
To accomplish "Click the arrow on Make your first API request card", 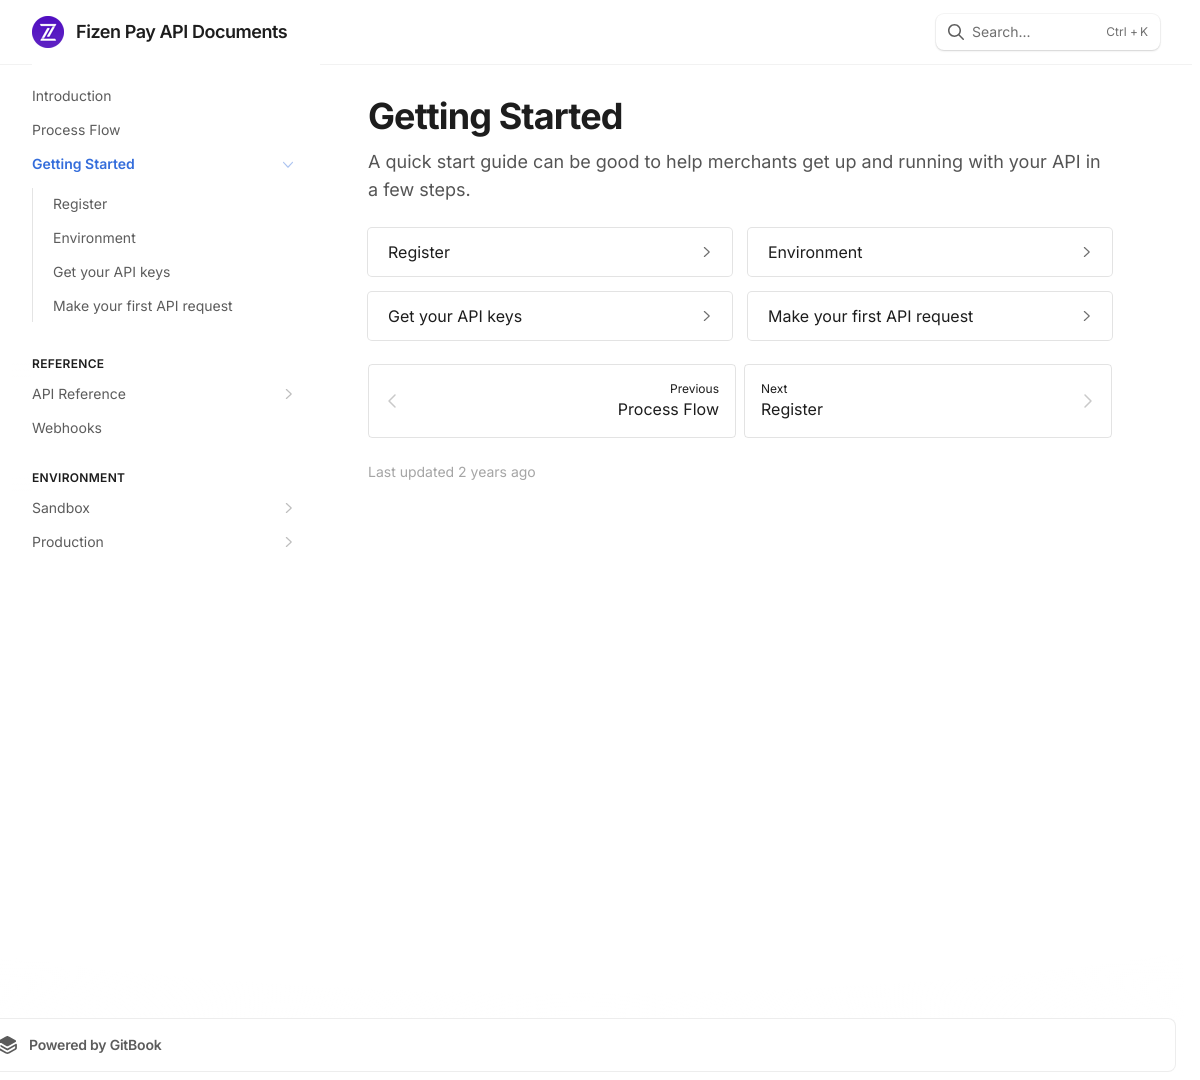I will (1087, 316).
